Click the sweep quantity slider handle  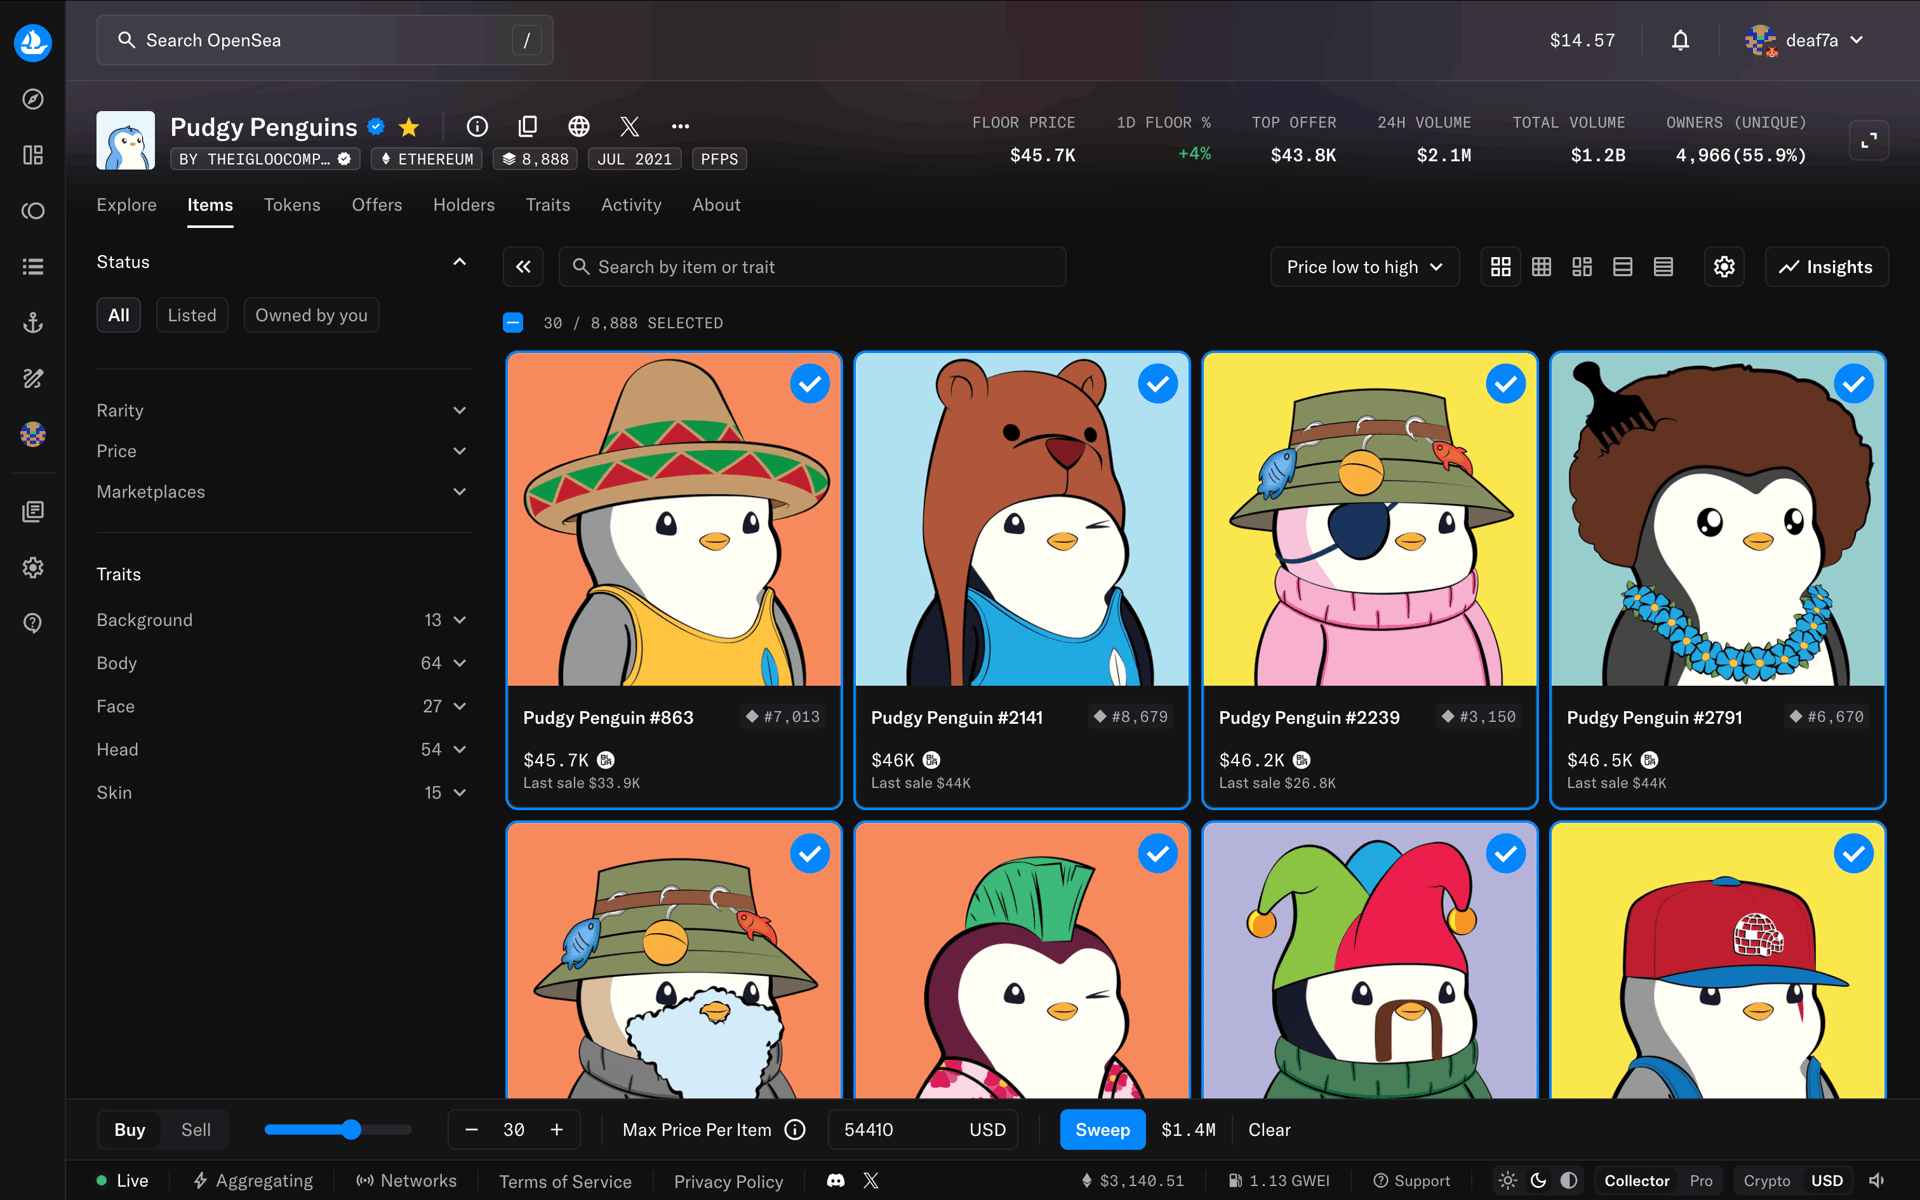point(351,1130)
